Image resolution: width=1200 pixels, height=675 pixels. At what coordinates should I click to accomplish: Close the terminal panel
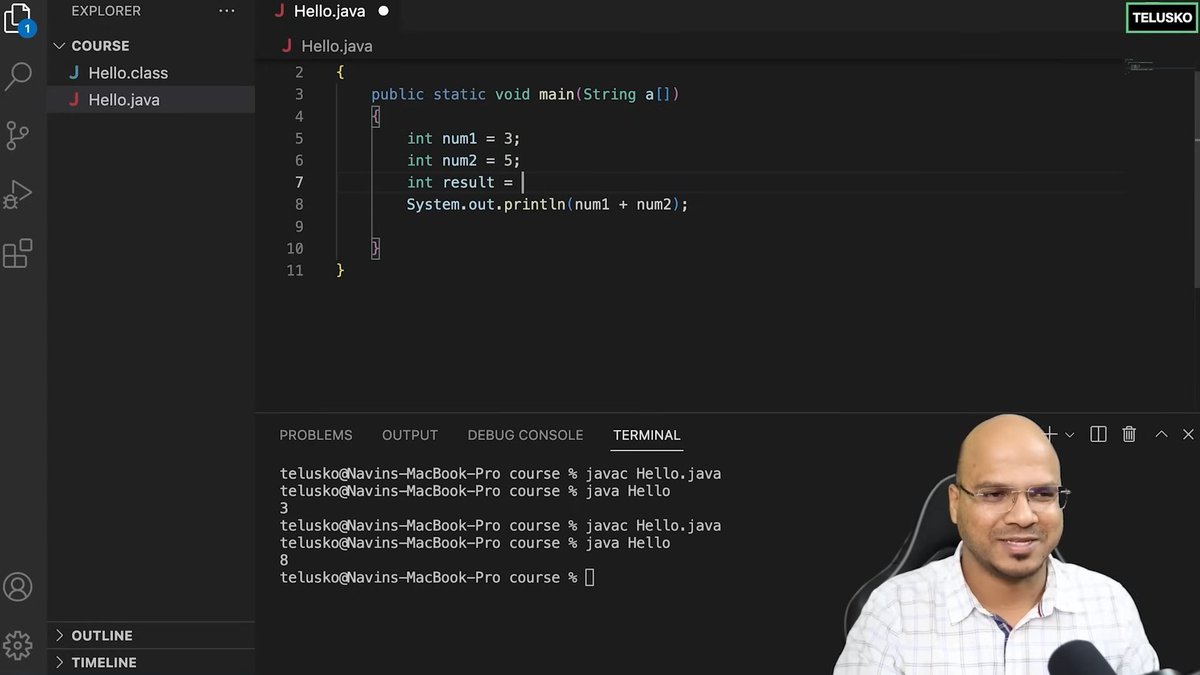click(1188, 434)
